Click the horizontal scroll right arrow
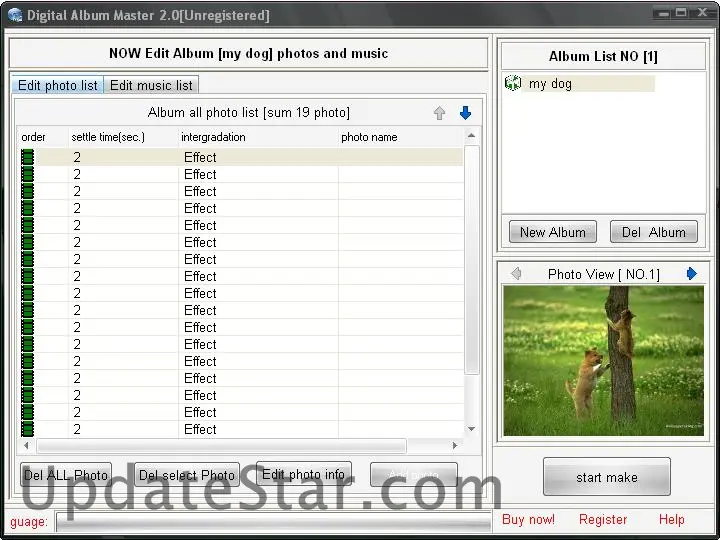This screenshot has width=720, height=540. click(x=455, y=445)
